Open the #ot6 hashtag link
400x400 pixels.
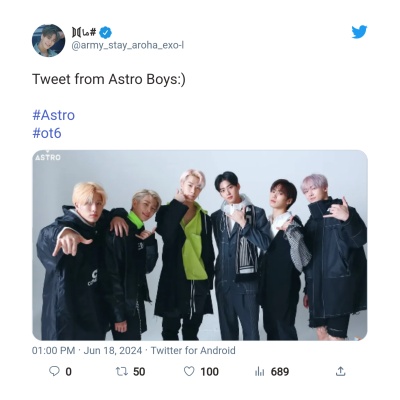47,133
